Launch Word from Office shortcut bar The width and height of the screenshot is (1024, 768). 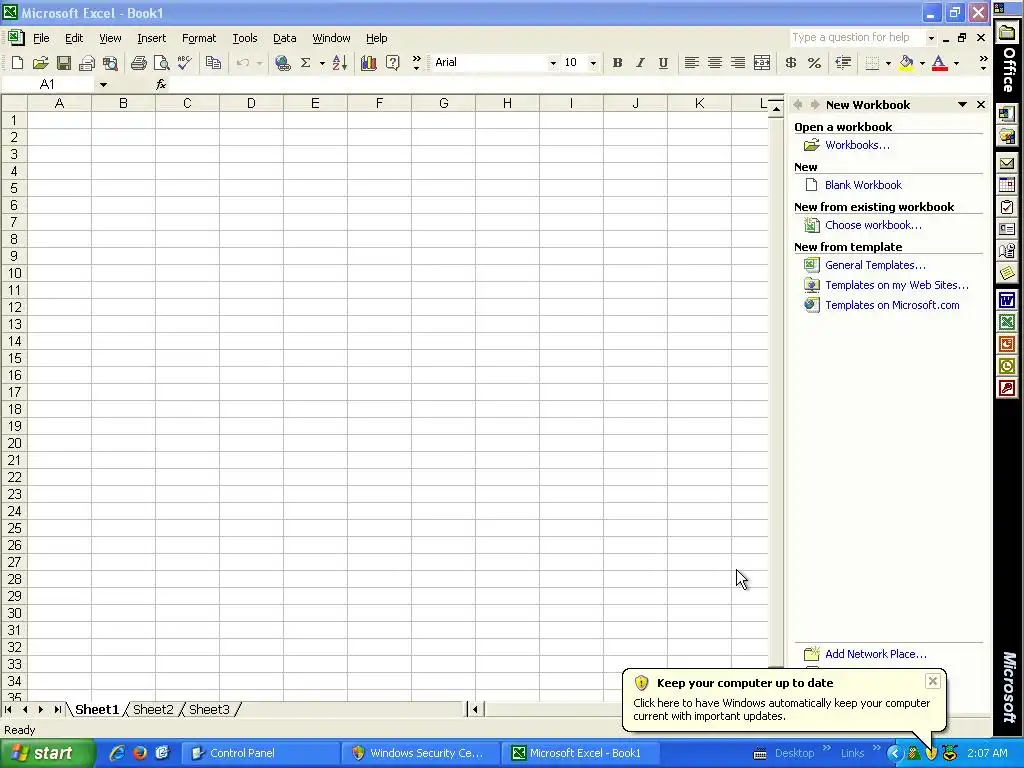[x=1007, y=300]
